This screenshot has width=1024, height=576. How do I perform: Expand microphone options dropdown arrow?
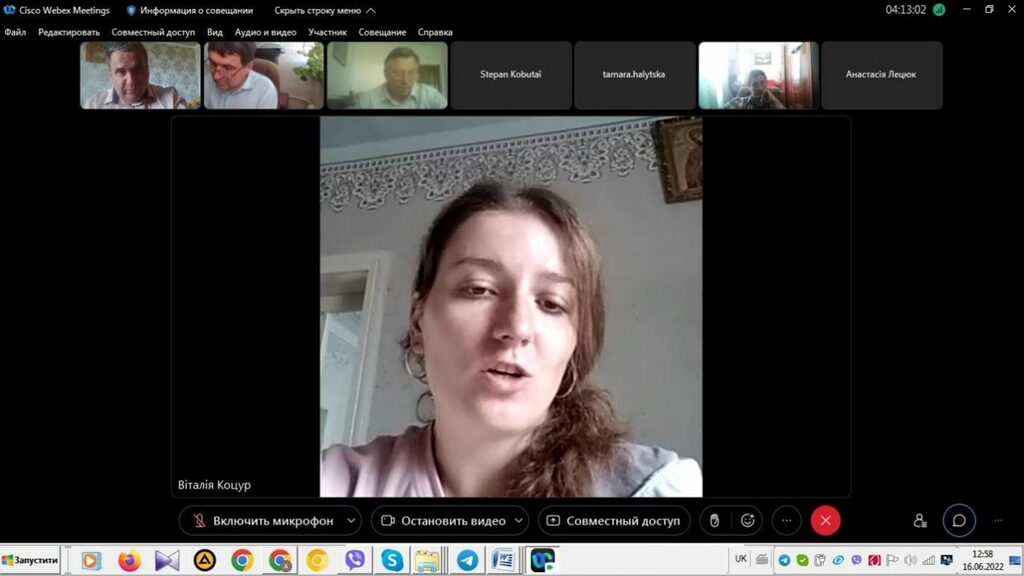(x=351, y=521)
